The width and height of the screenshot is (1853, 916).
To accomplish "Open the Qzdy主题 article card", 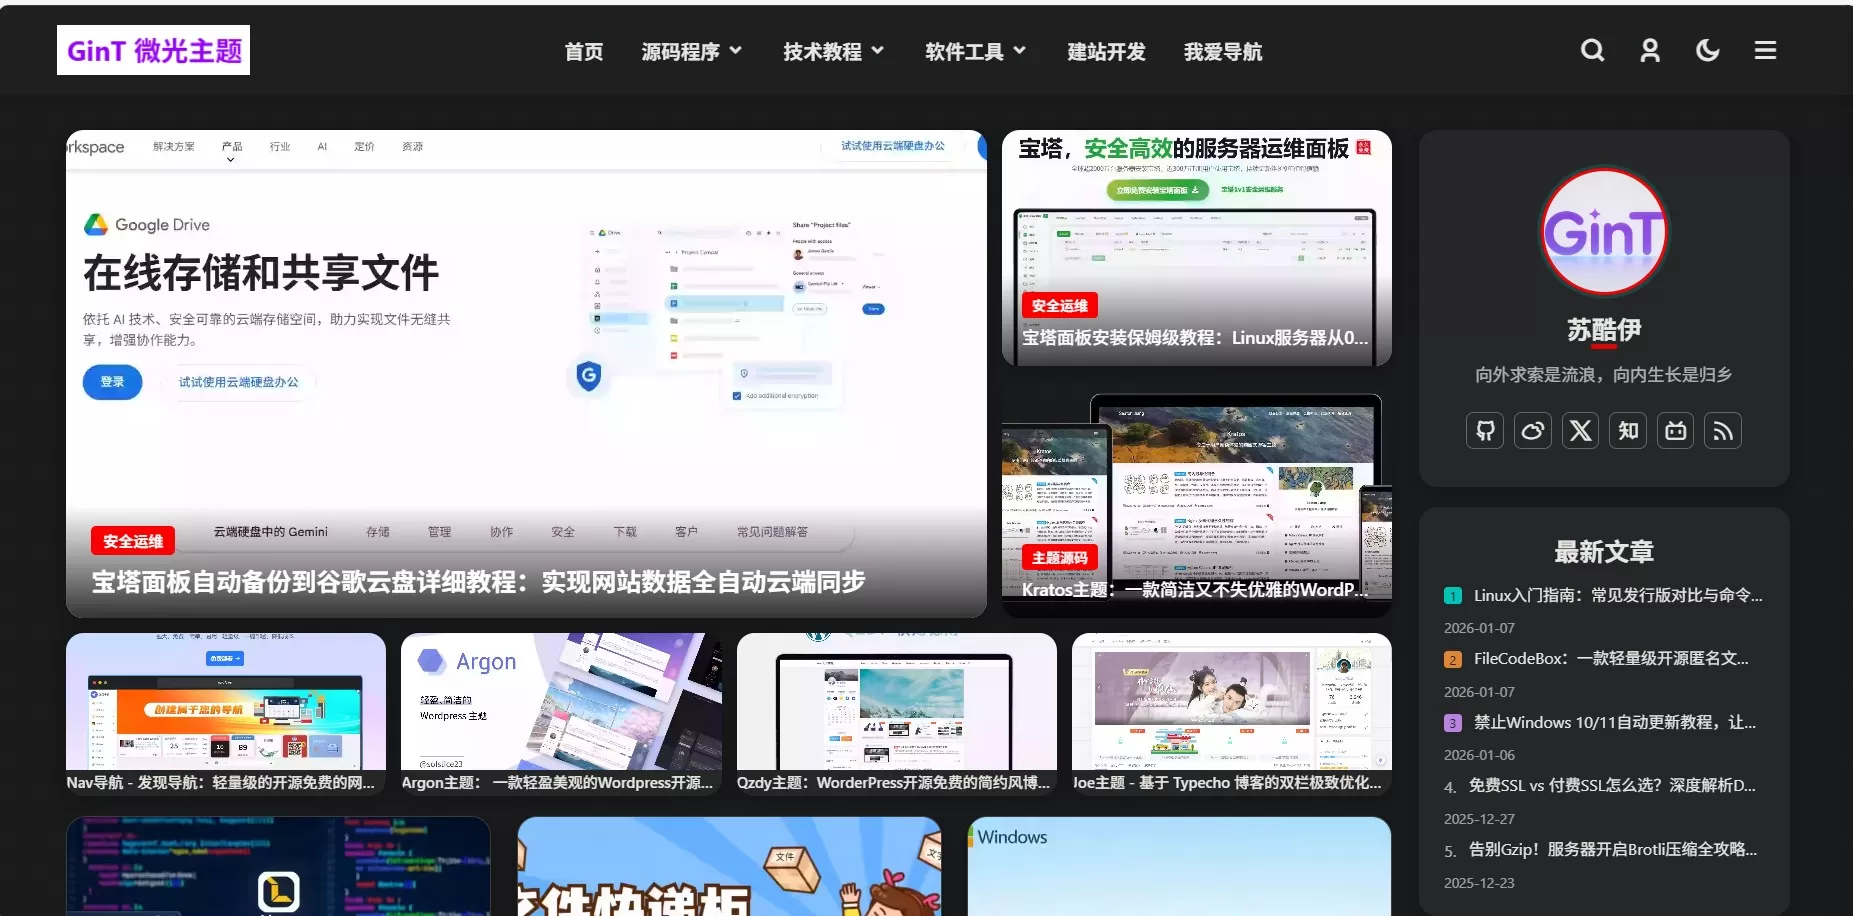I will point(896,714).
